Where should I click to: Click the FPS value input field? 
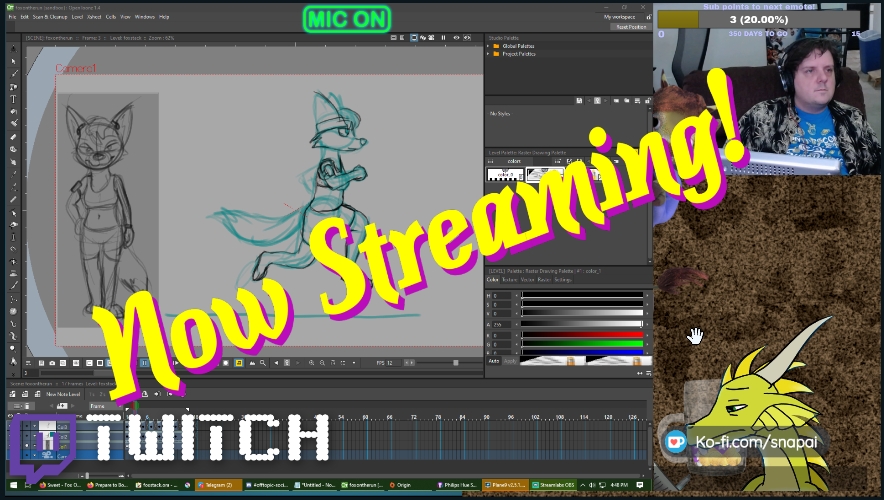[394, 363]
